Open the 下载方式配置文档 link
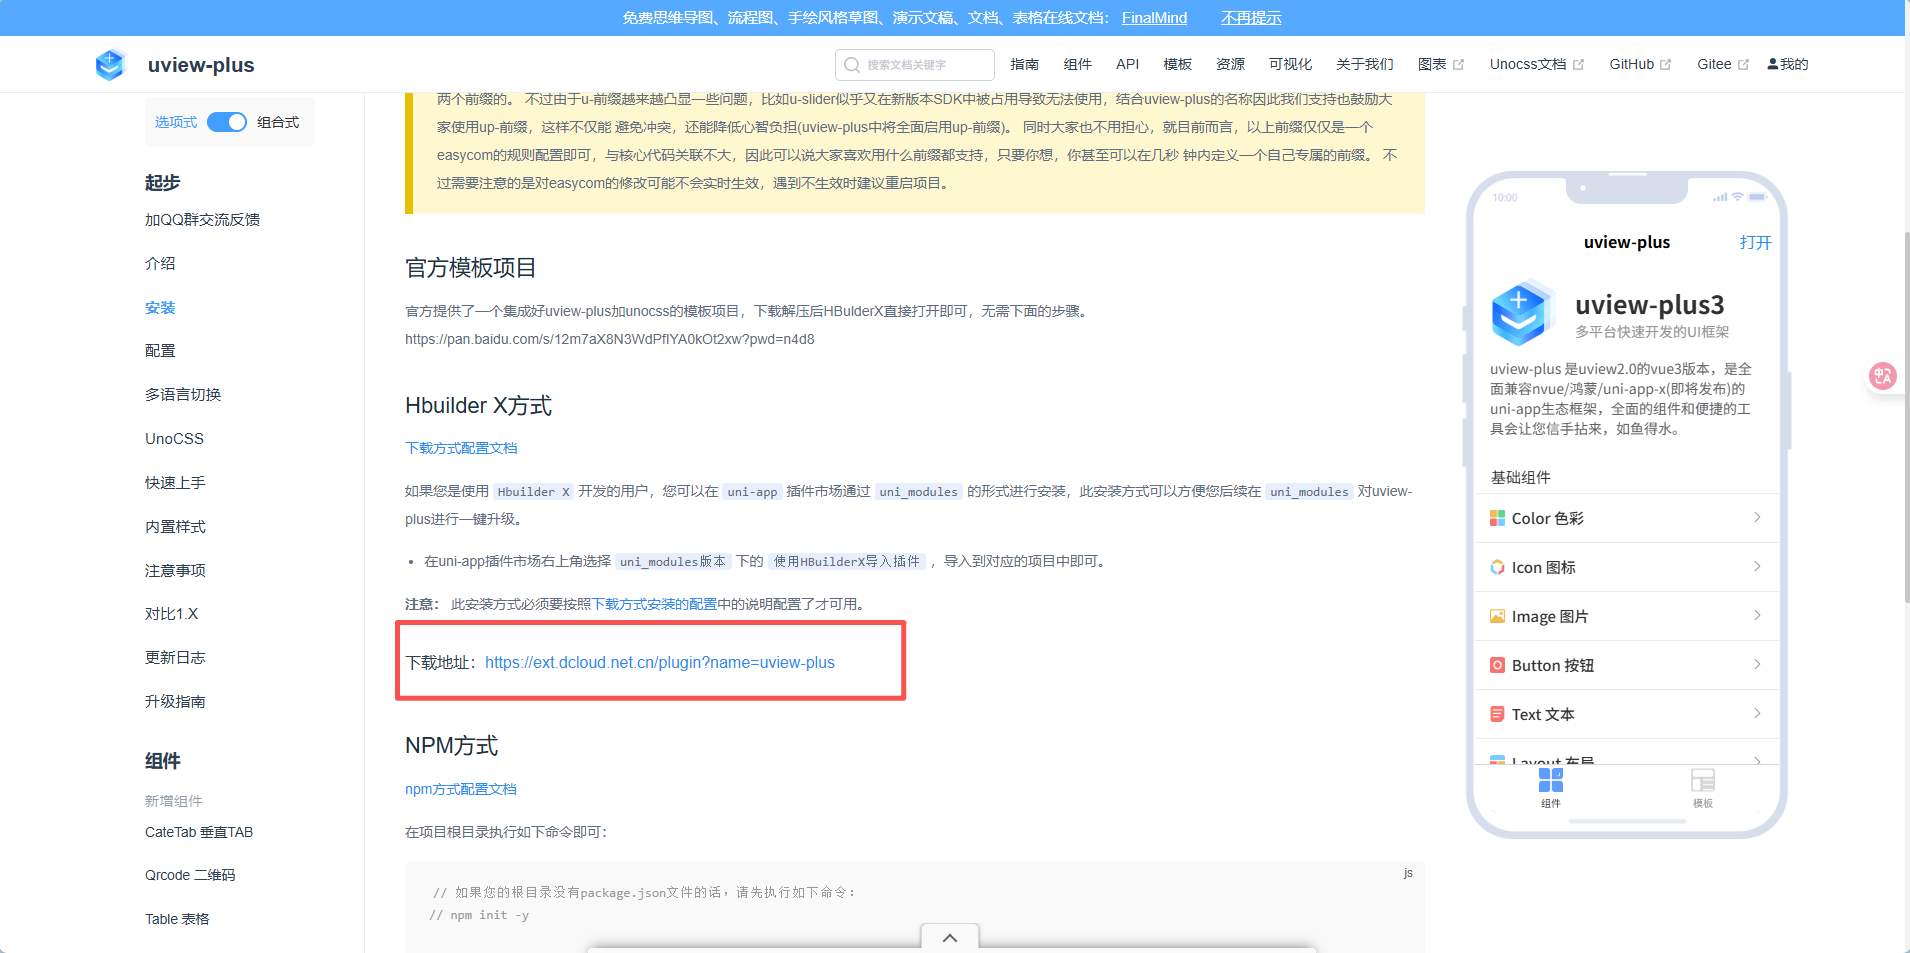Viewport: 1910px width, 953px height. (460, 447)
